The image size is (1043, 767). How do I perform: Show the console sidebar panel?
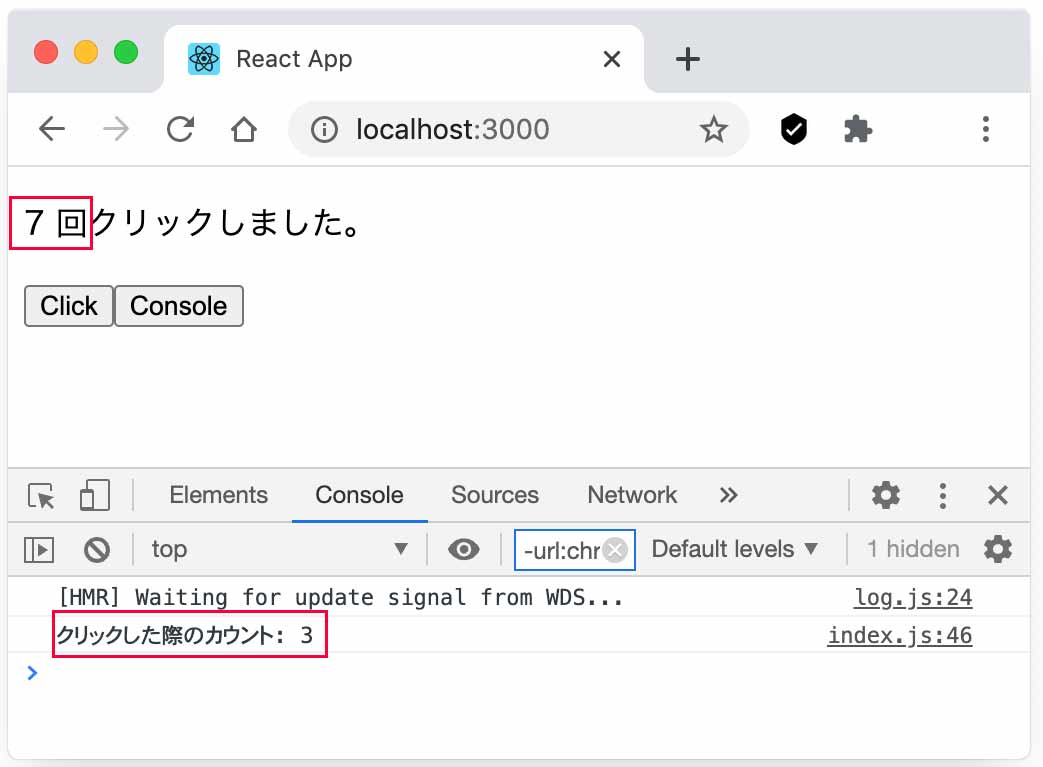[39, 549]
